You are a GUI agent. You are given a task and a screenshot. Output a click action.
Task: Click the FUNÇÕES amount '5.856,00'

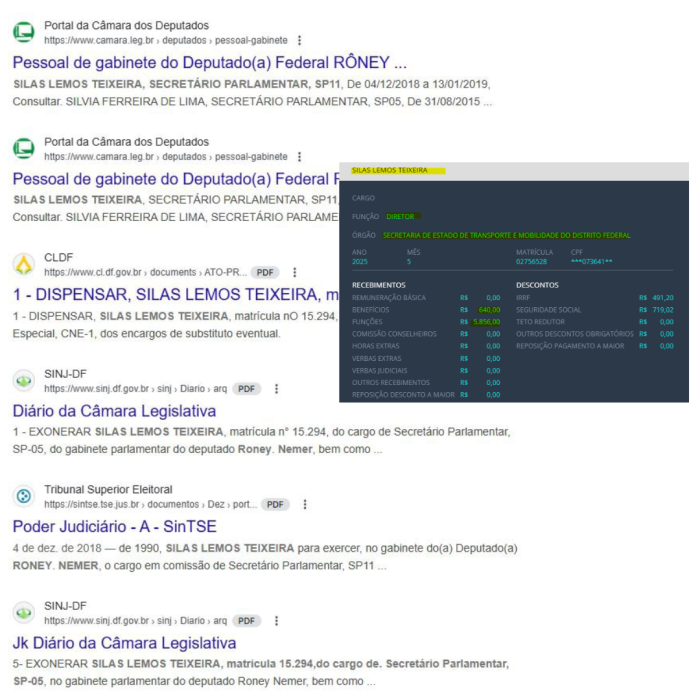tap(487, 322)
